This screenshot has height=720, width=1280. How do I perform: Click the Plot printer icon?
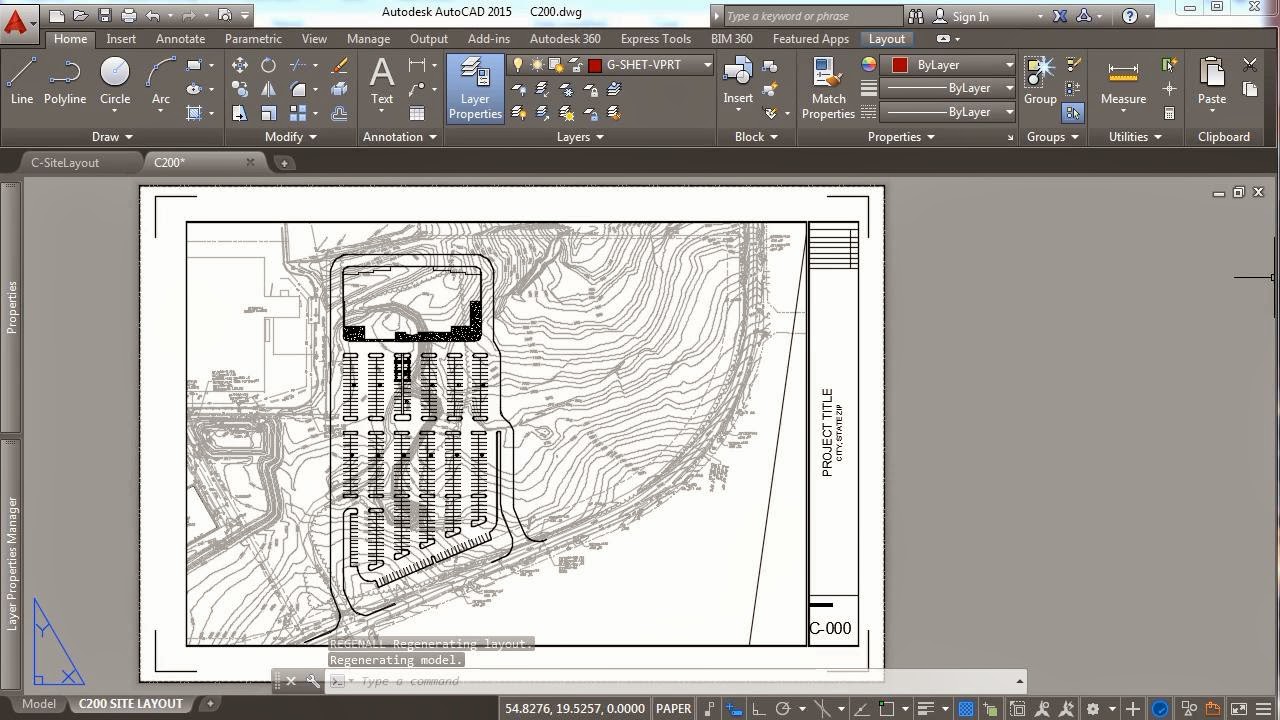(x=129, y=16)
